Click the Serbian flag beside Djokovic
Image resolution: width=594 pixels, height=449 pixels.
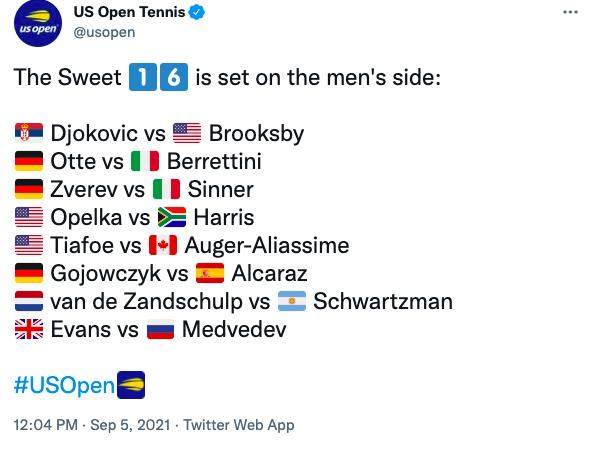click(x=29, y=133)
